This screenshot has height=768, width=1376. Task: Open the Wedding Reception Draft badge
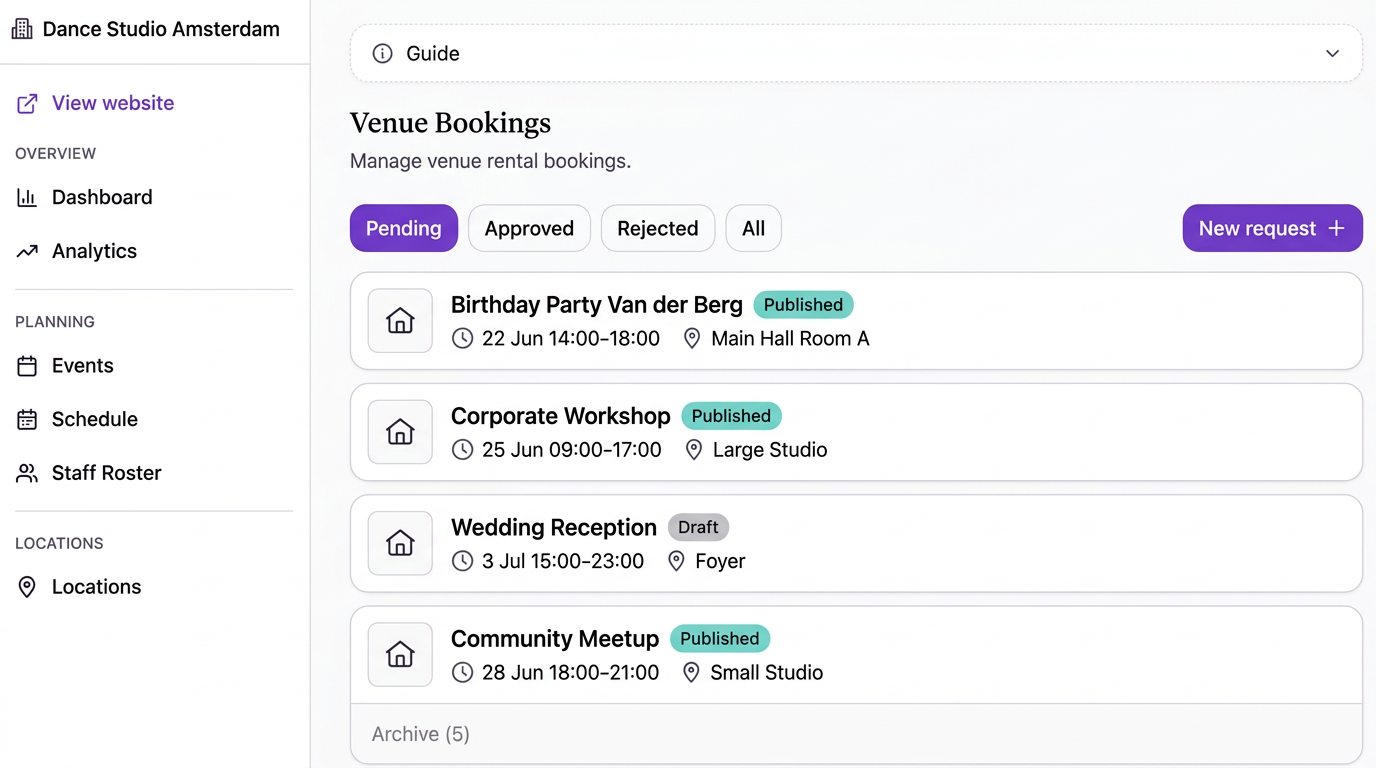click(698, 527)
